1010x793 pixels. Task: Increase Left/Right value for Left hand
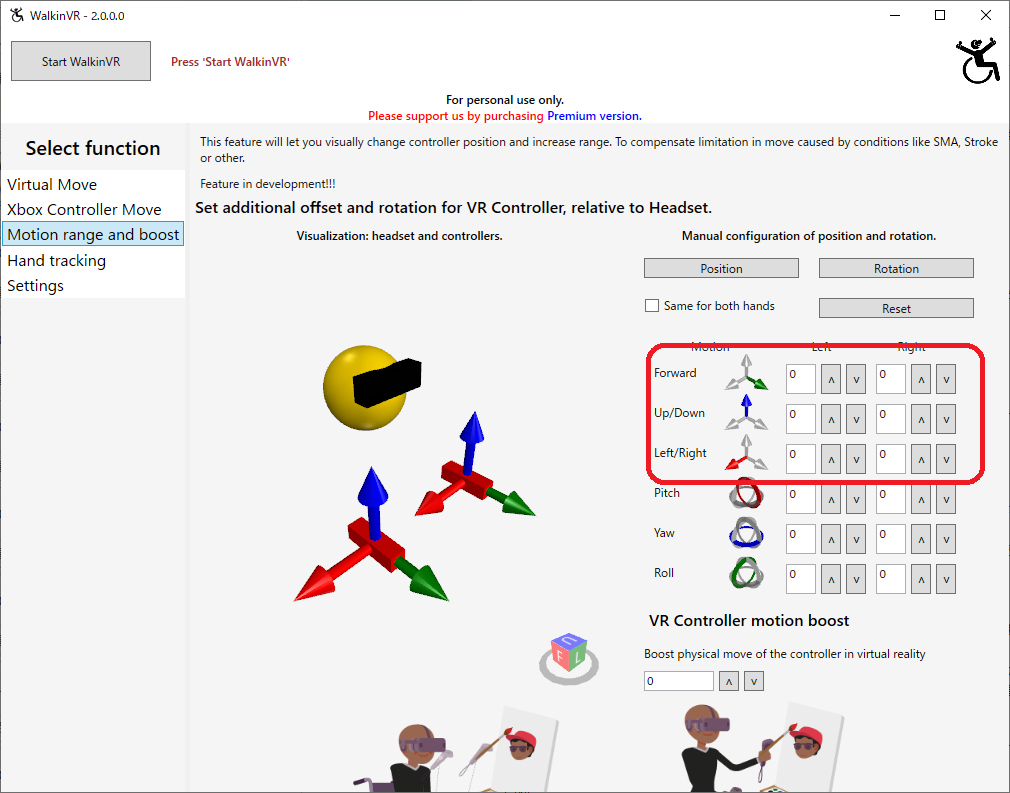coord(831,459)
